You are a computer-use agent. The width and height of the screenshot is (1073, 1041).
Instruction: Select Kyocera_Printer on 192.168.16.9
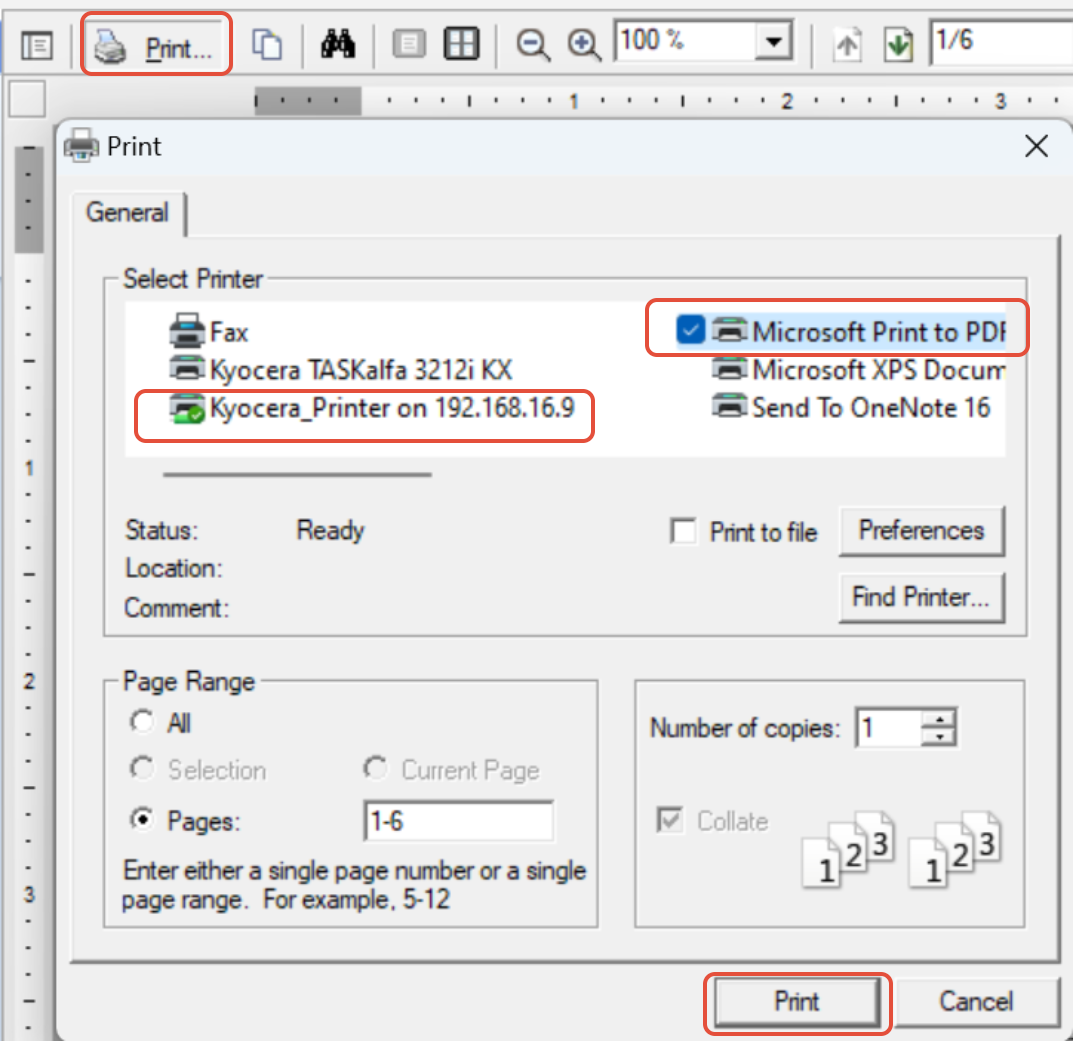tap(372, 409)
